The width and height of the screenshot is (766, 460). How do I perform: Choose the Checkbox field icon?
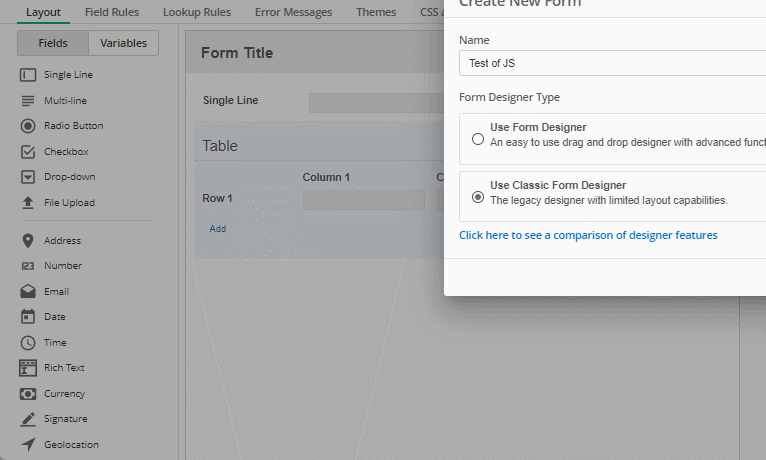pos(28,152)
